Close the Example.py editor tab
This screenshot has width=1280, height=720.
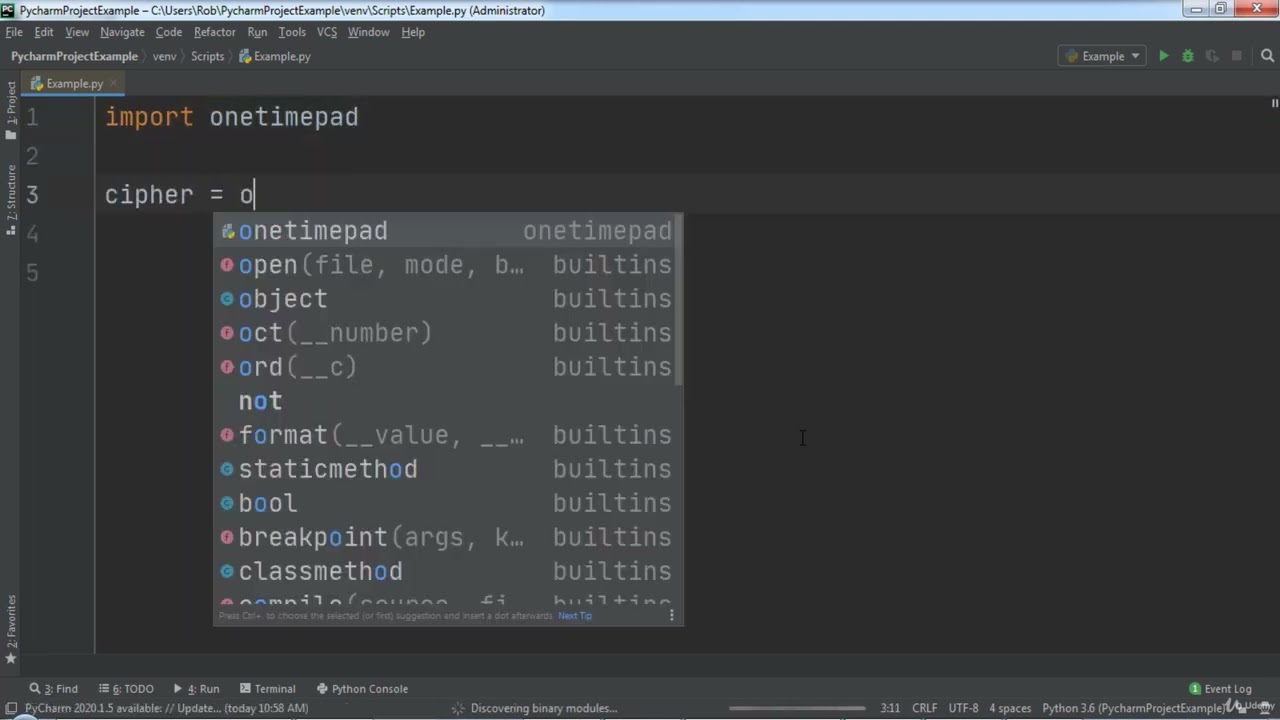pos(113,84)
